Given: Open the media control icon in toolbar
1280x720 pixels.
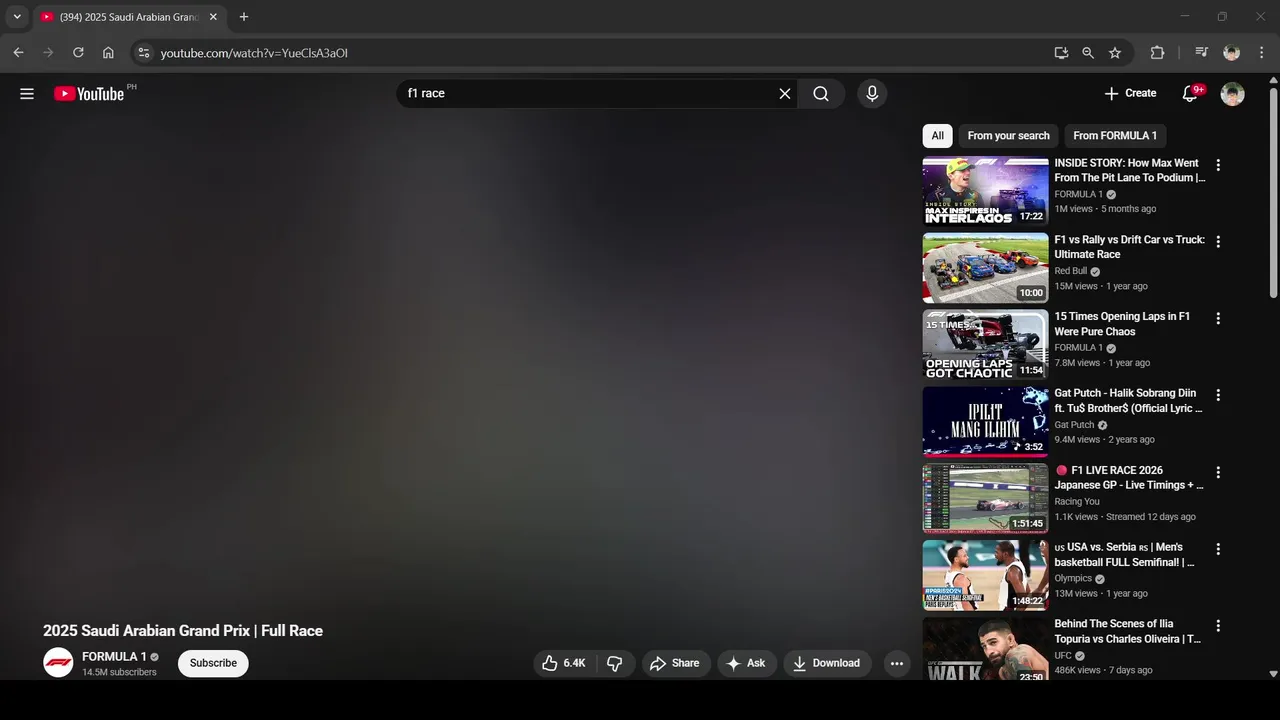Looking at the screenshot, I should point(1202,53).
